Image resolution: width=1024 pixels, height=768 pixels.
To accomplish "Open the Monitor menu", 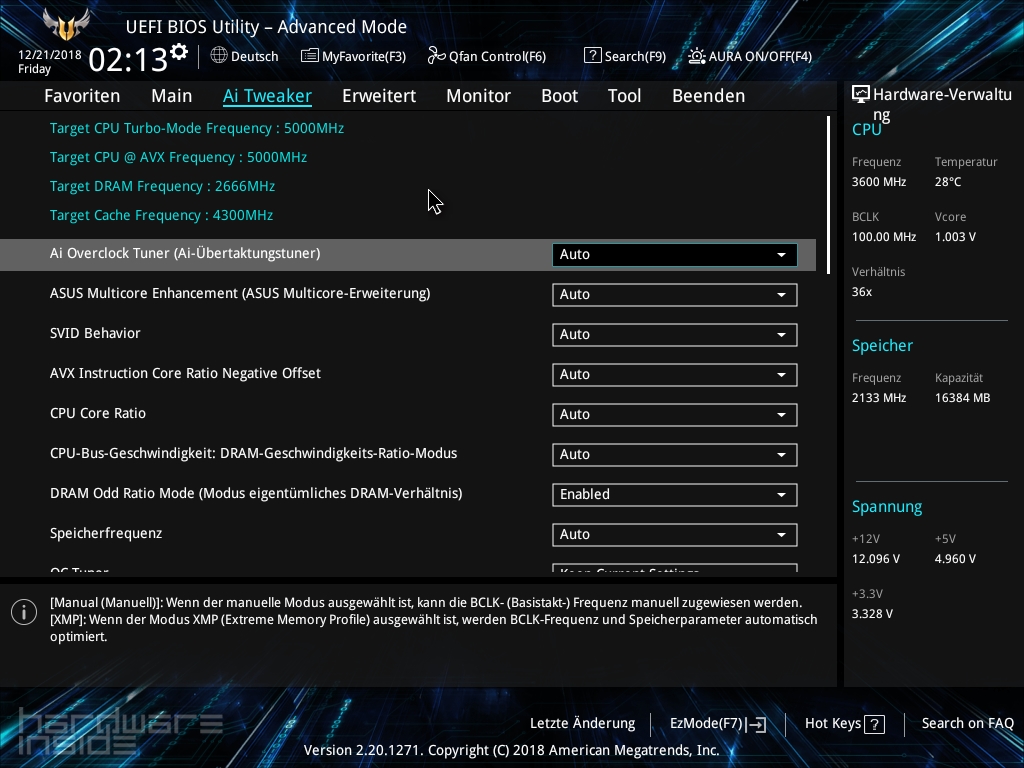I will point(478,96).
